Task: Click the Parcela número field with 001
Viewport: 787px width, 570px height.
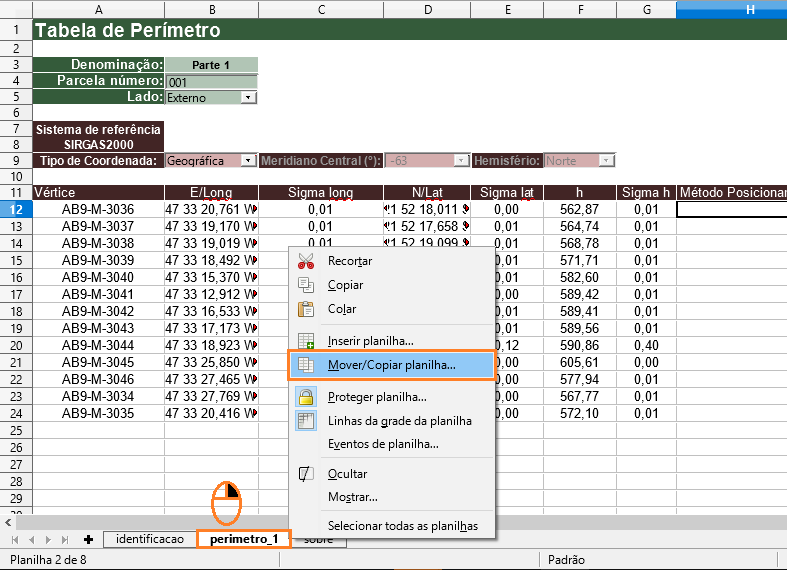Action: (x=211, y=81)
